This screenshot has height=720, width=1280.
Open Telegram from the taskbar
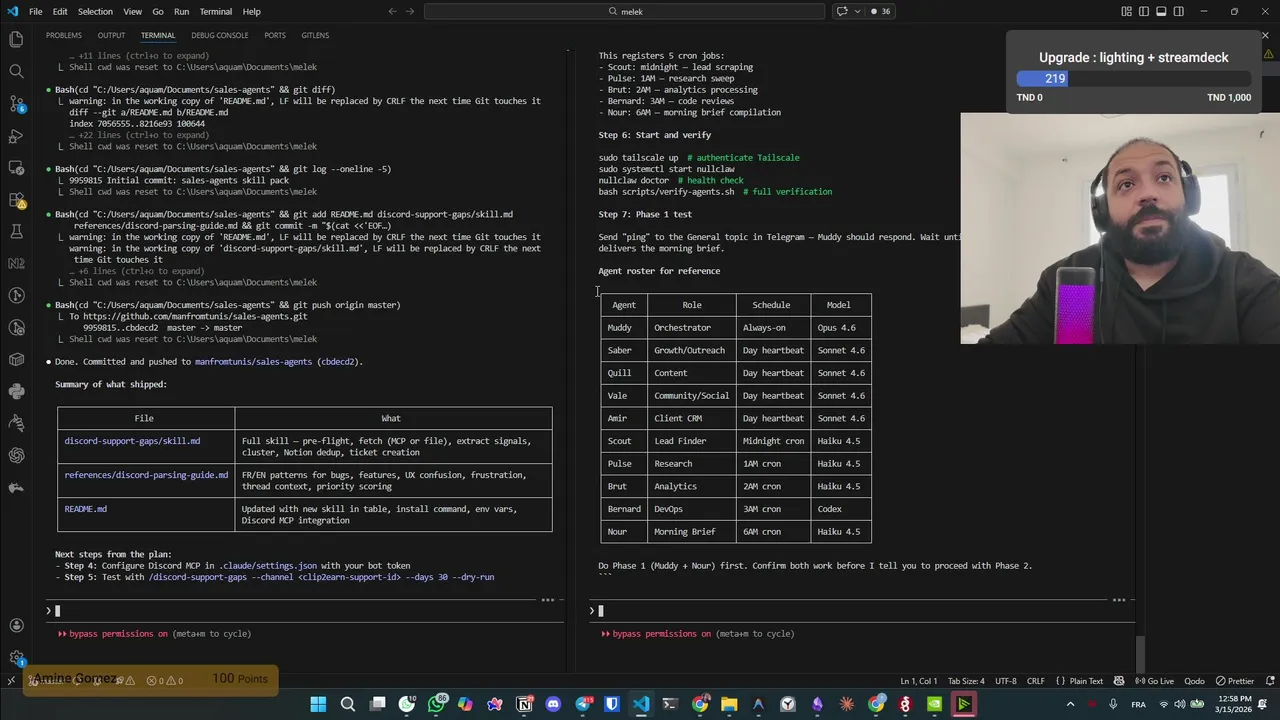(583, 704)
